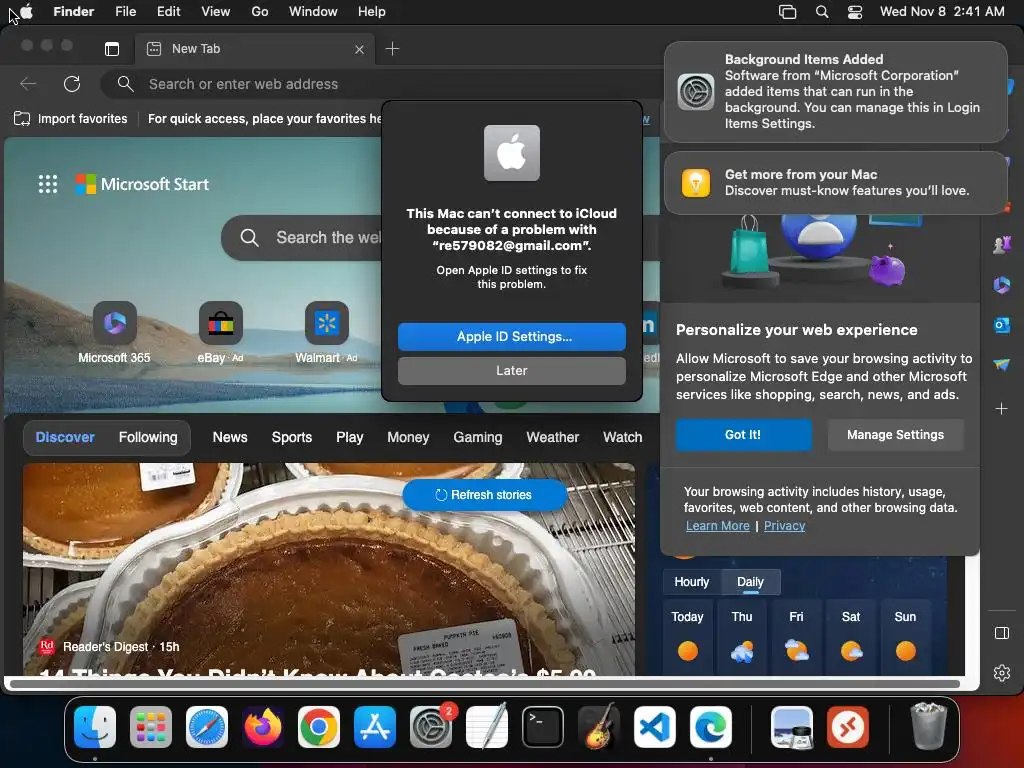This screenshot has height=768, width=1024.
Task: Dismiss the iCloud dialog with Later
Action: [512, 371]
